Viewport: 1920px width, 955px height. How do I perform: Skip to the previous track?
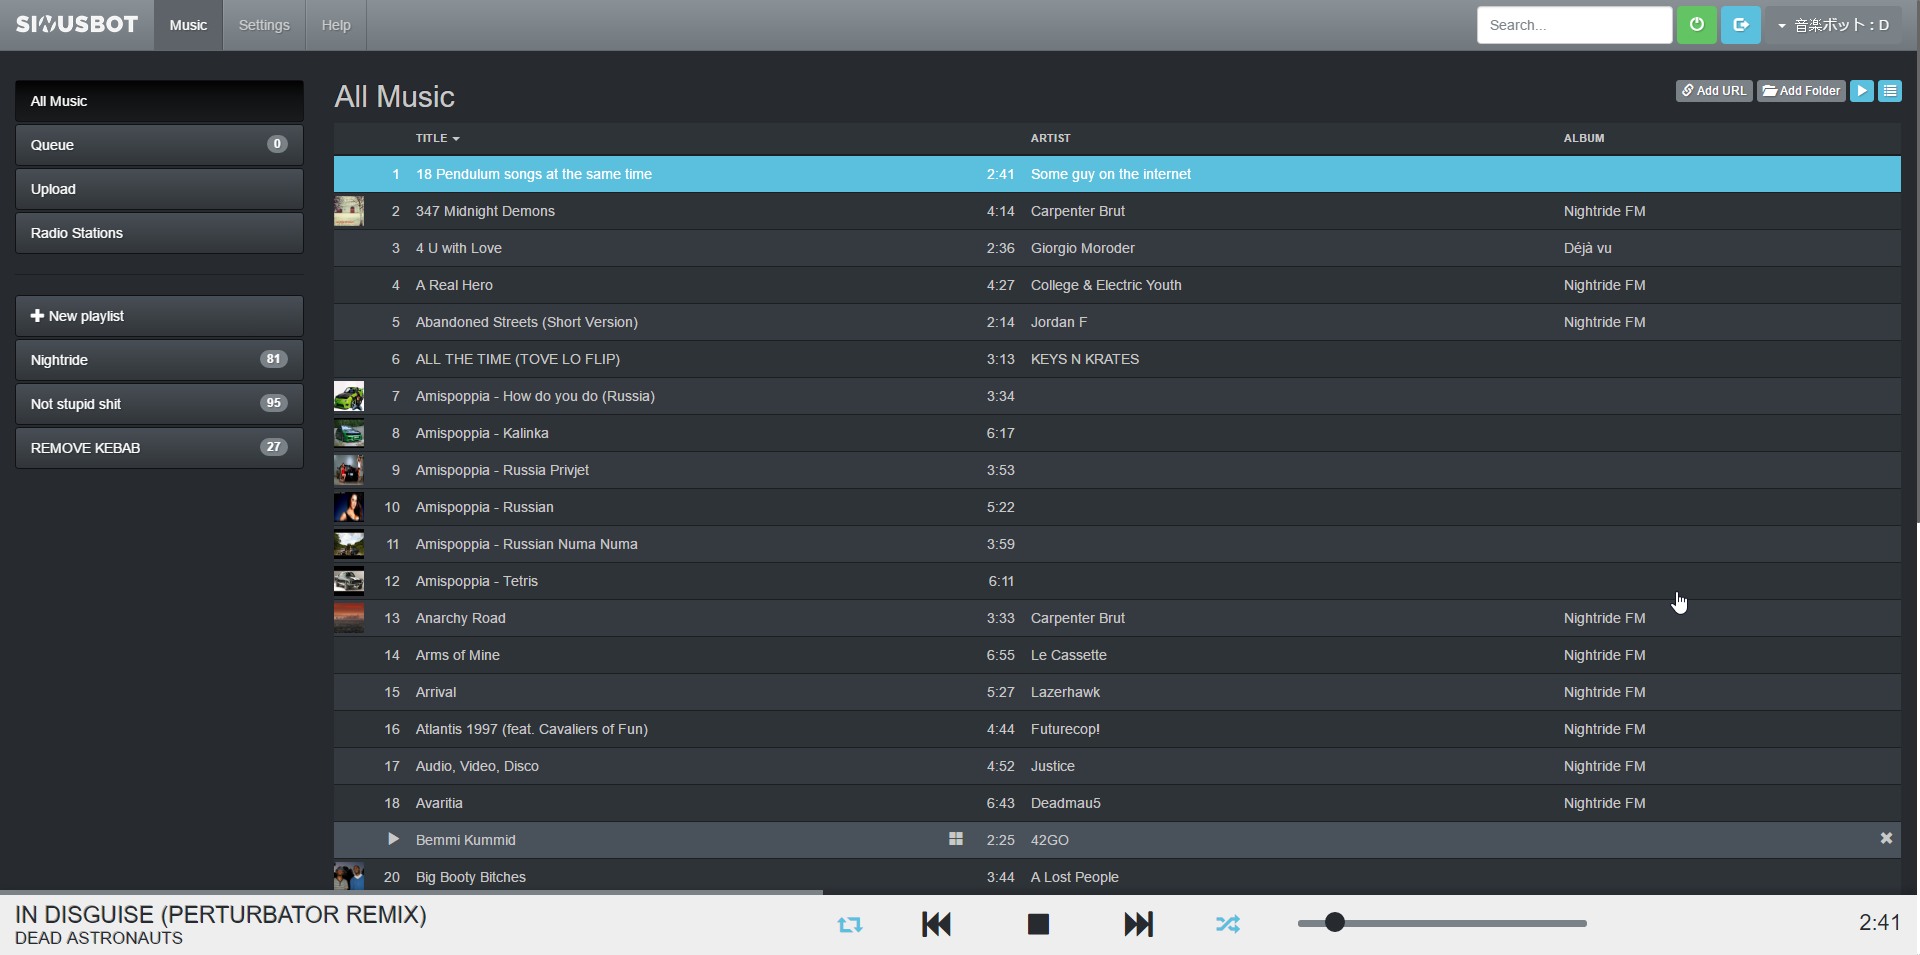click(936, 924)
